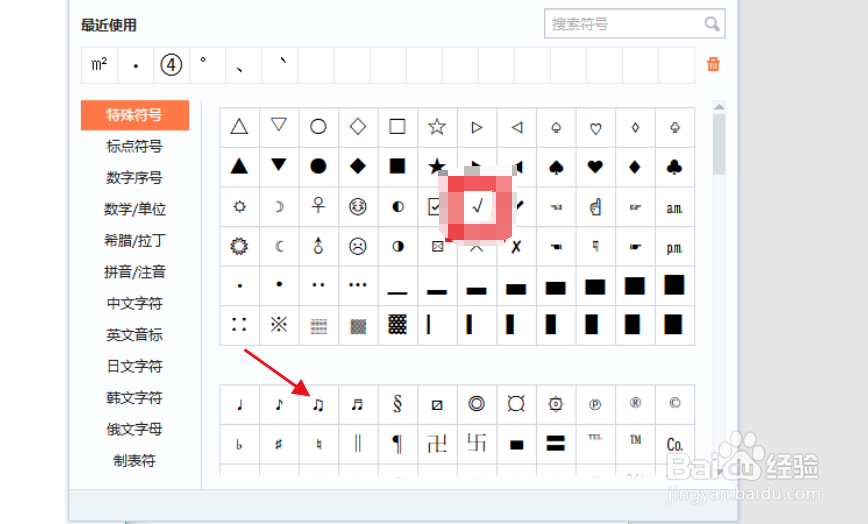Insert the copyright © symbol
Viewport: 868px width, 524px height.
pos(675,405)
